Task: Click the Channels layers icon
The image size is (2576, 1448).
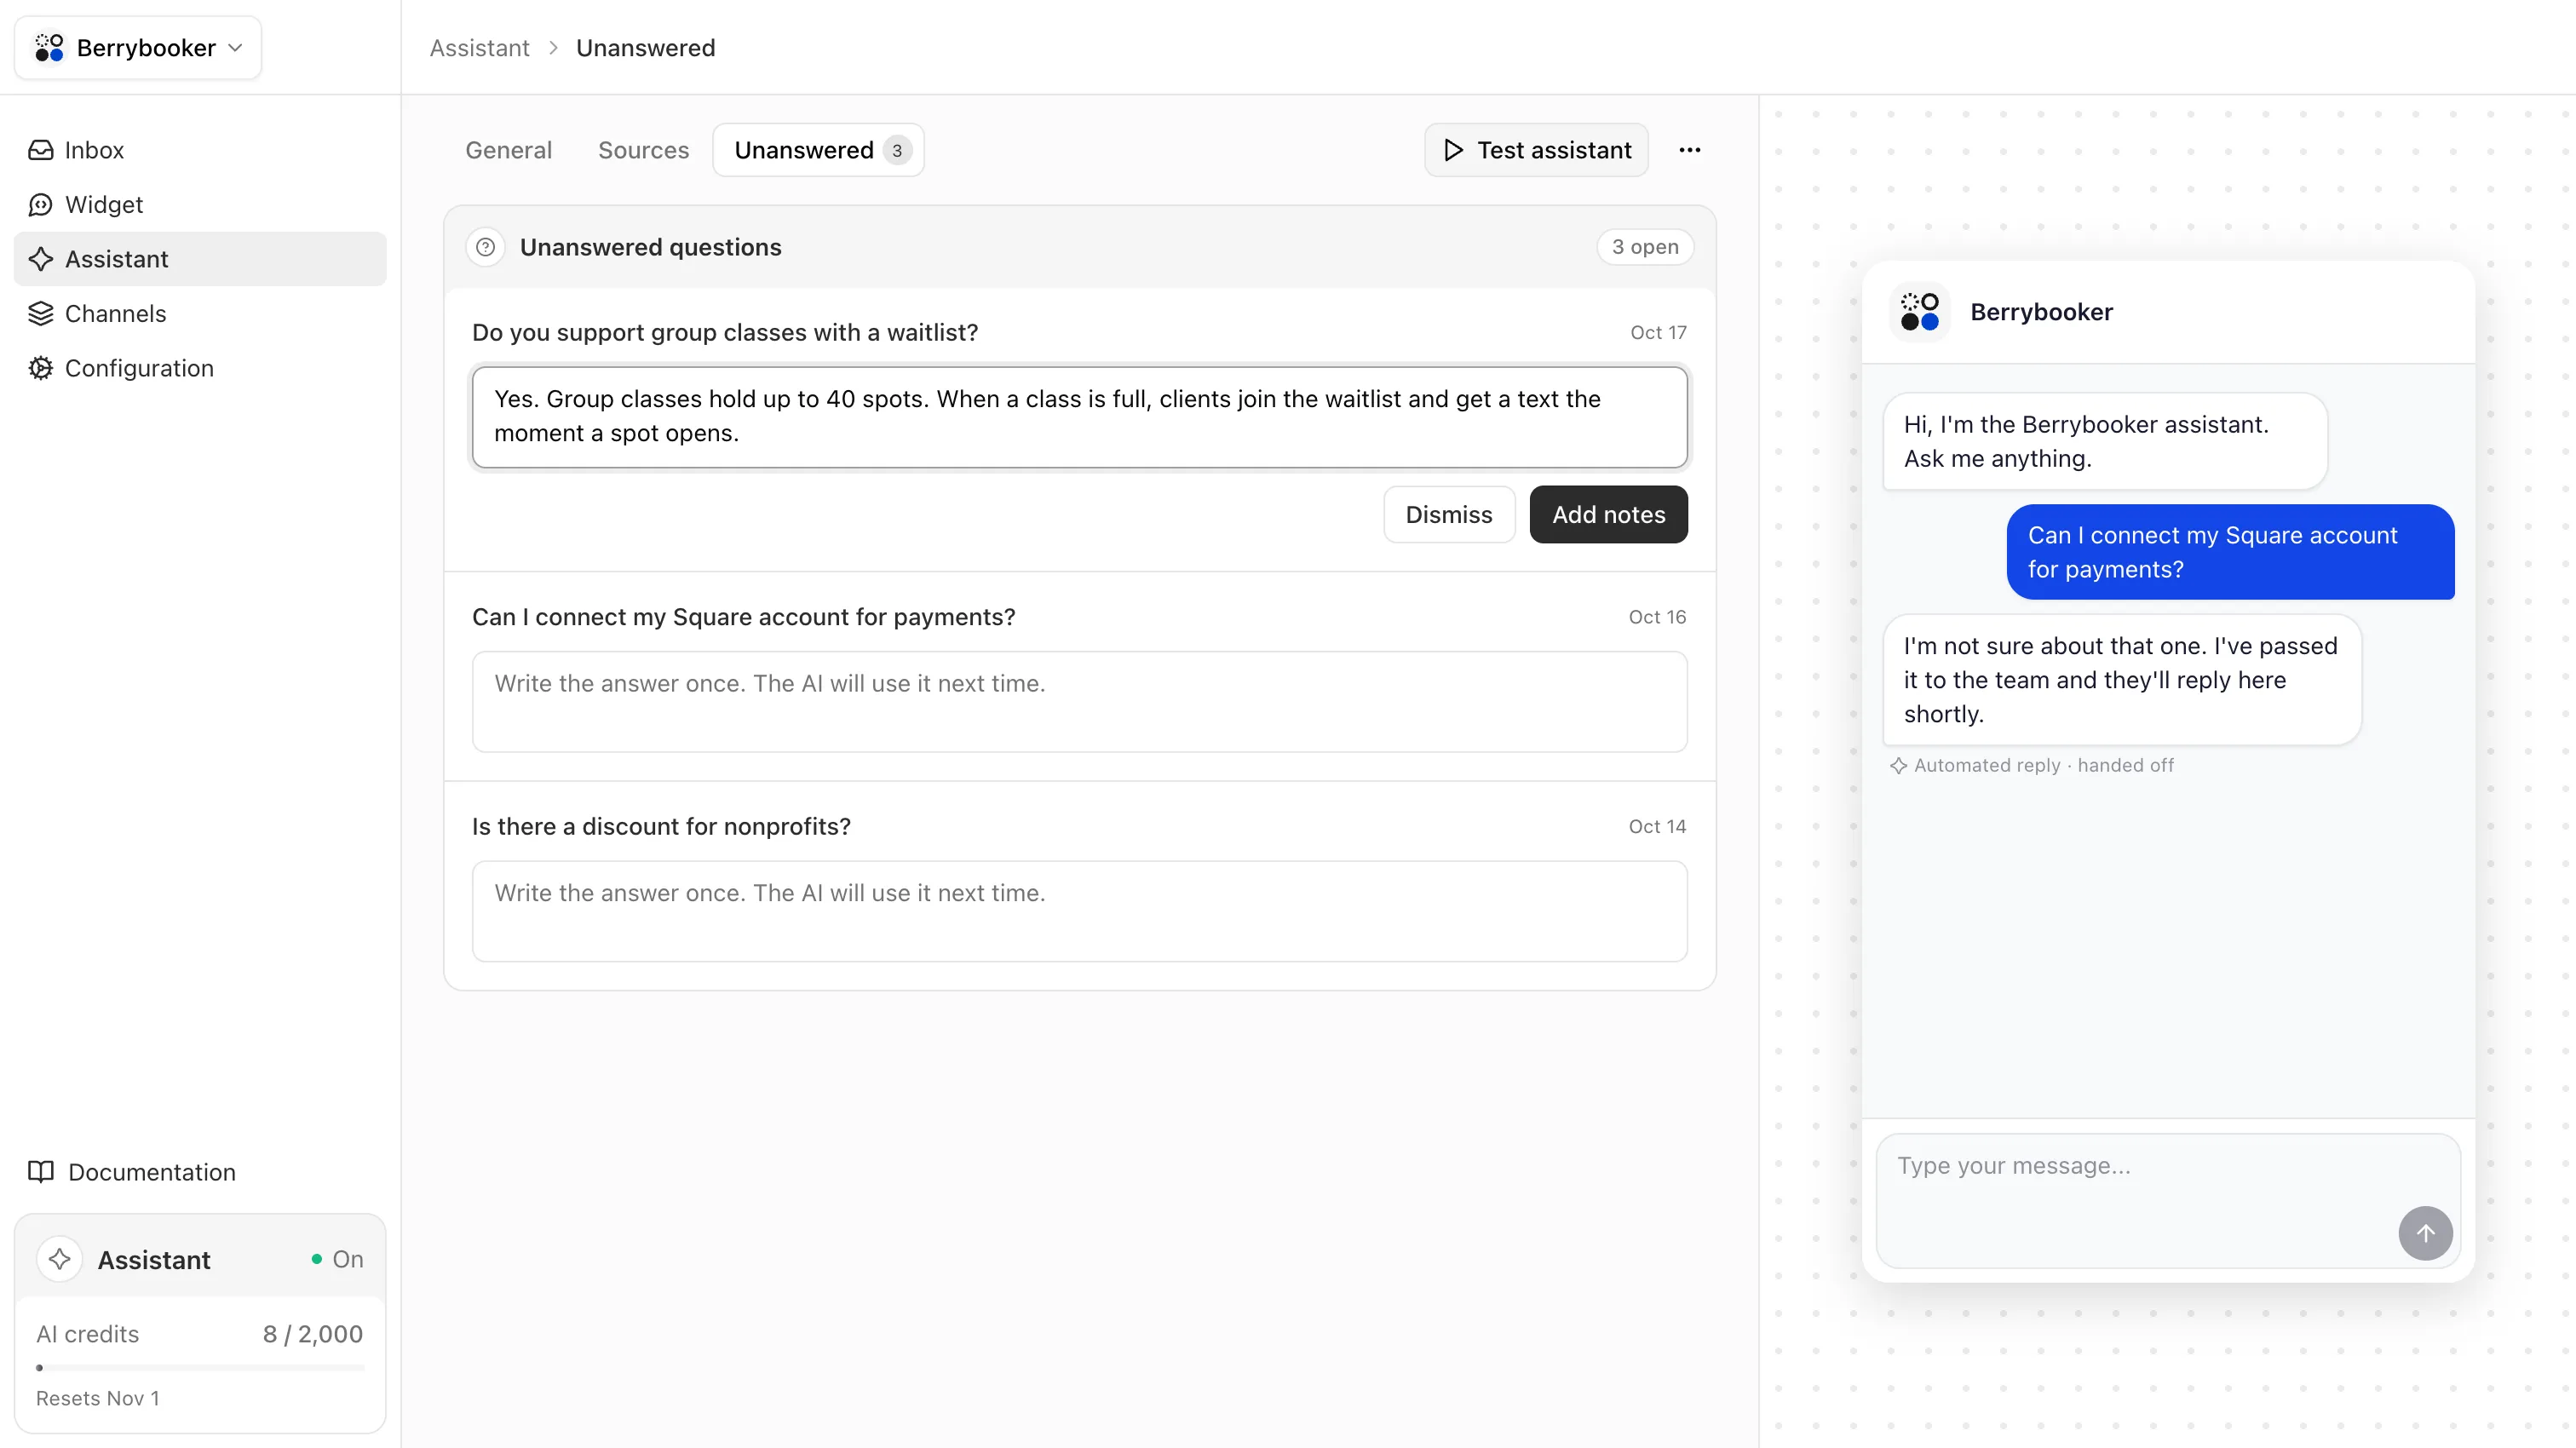Action: [41, 314]
